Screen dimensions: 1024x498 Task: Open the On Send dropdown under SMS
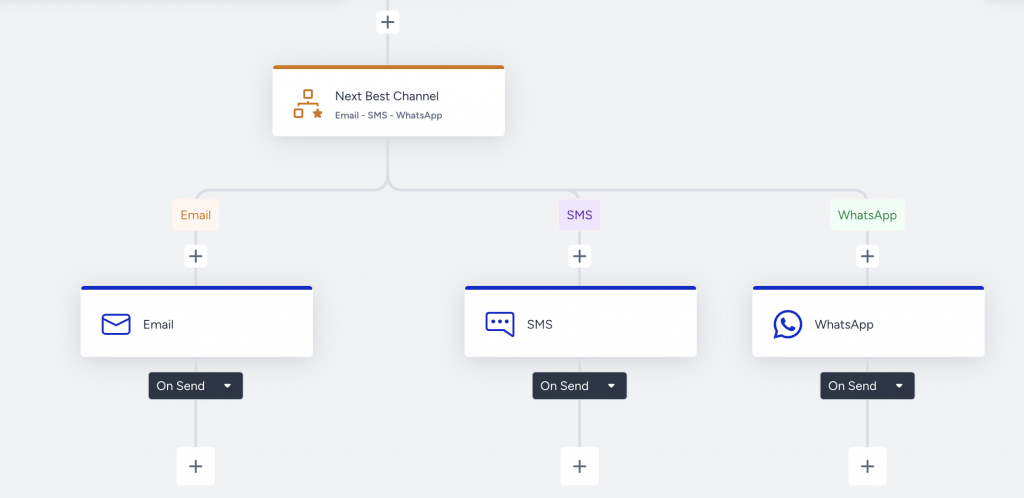579,386
